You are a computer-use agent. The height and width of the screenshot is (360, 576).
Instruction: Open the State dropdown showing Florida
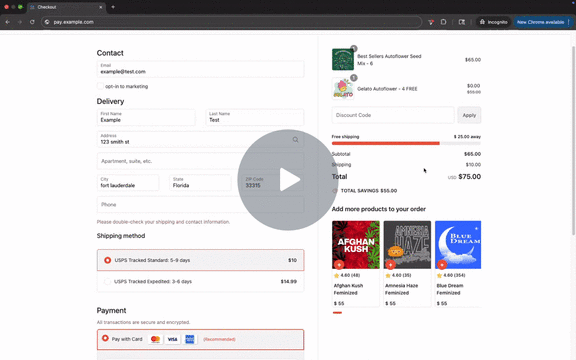tap(200, 183)
